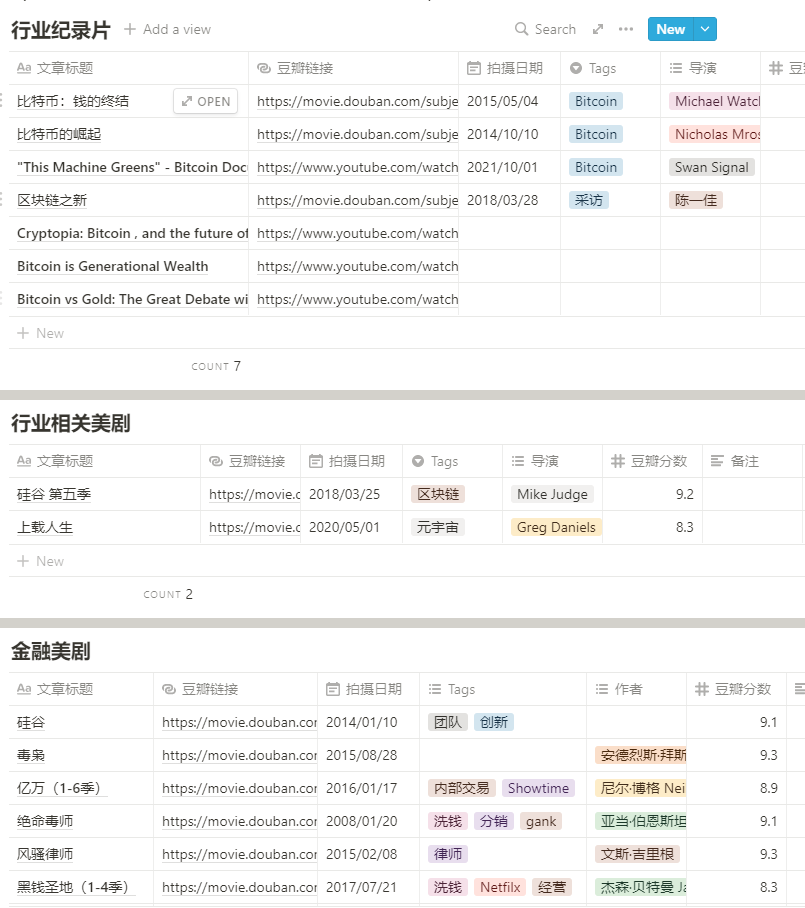Screen dimensions: 805x908
Task: Click the 采访 tag in 区块链之新 row
Action: 588,200
